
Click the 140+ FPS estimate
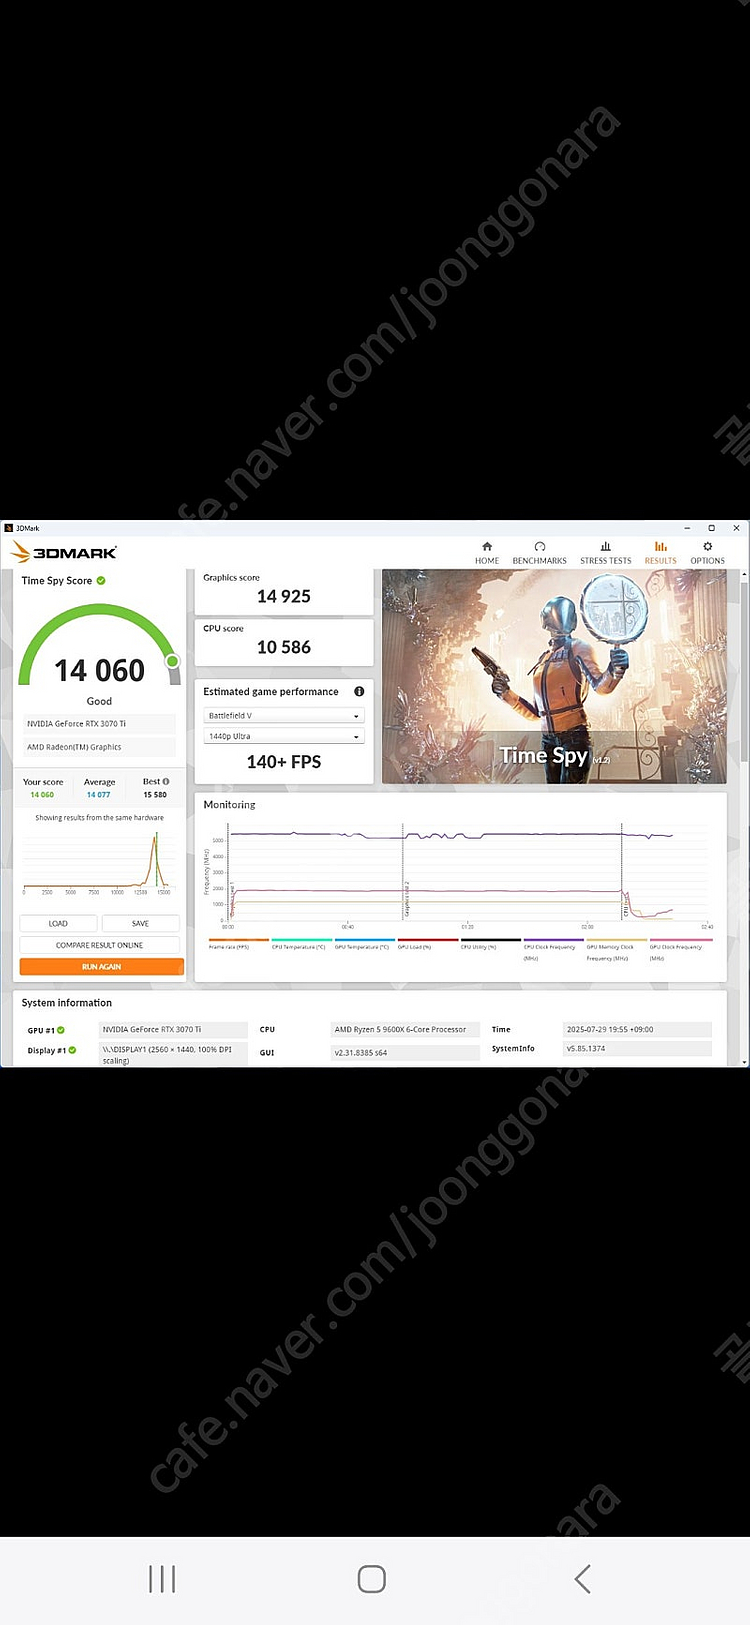(284, 762)
